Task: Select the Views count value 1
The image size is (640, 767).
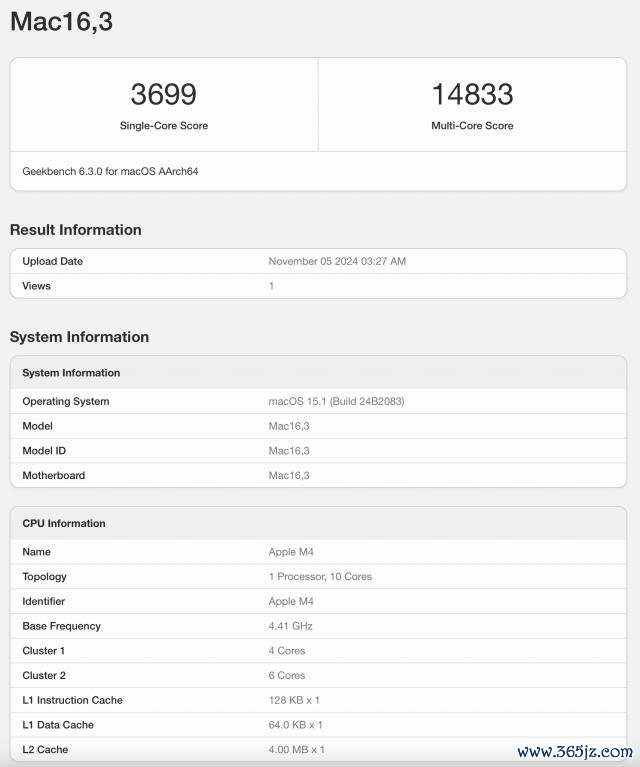Action: [x=271, y=286]
